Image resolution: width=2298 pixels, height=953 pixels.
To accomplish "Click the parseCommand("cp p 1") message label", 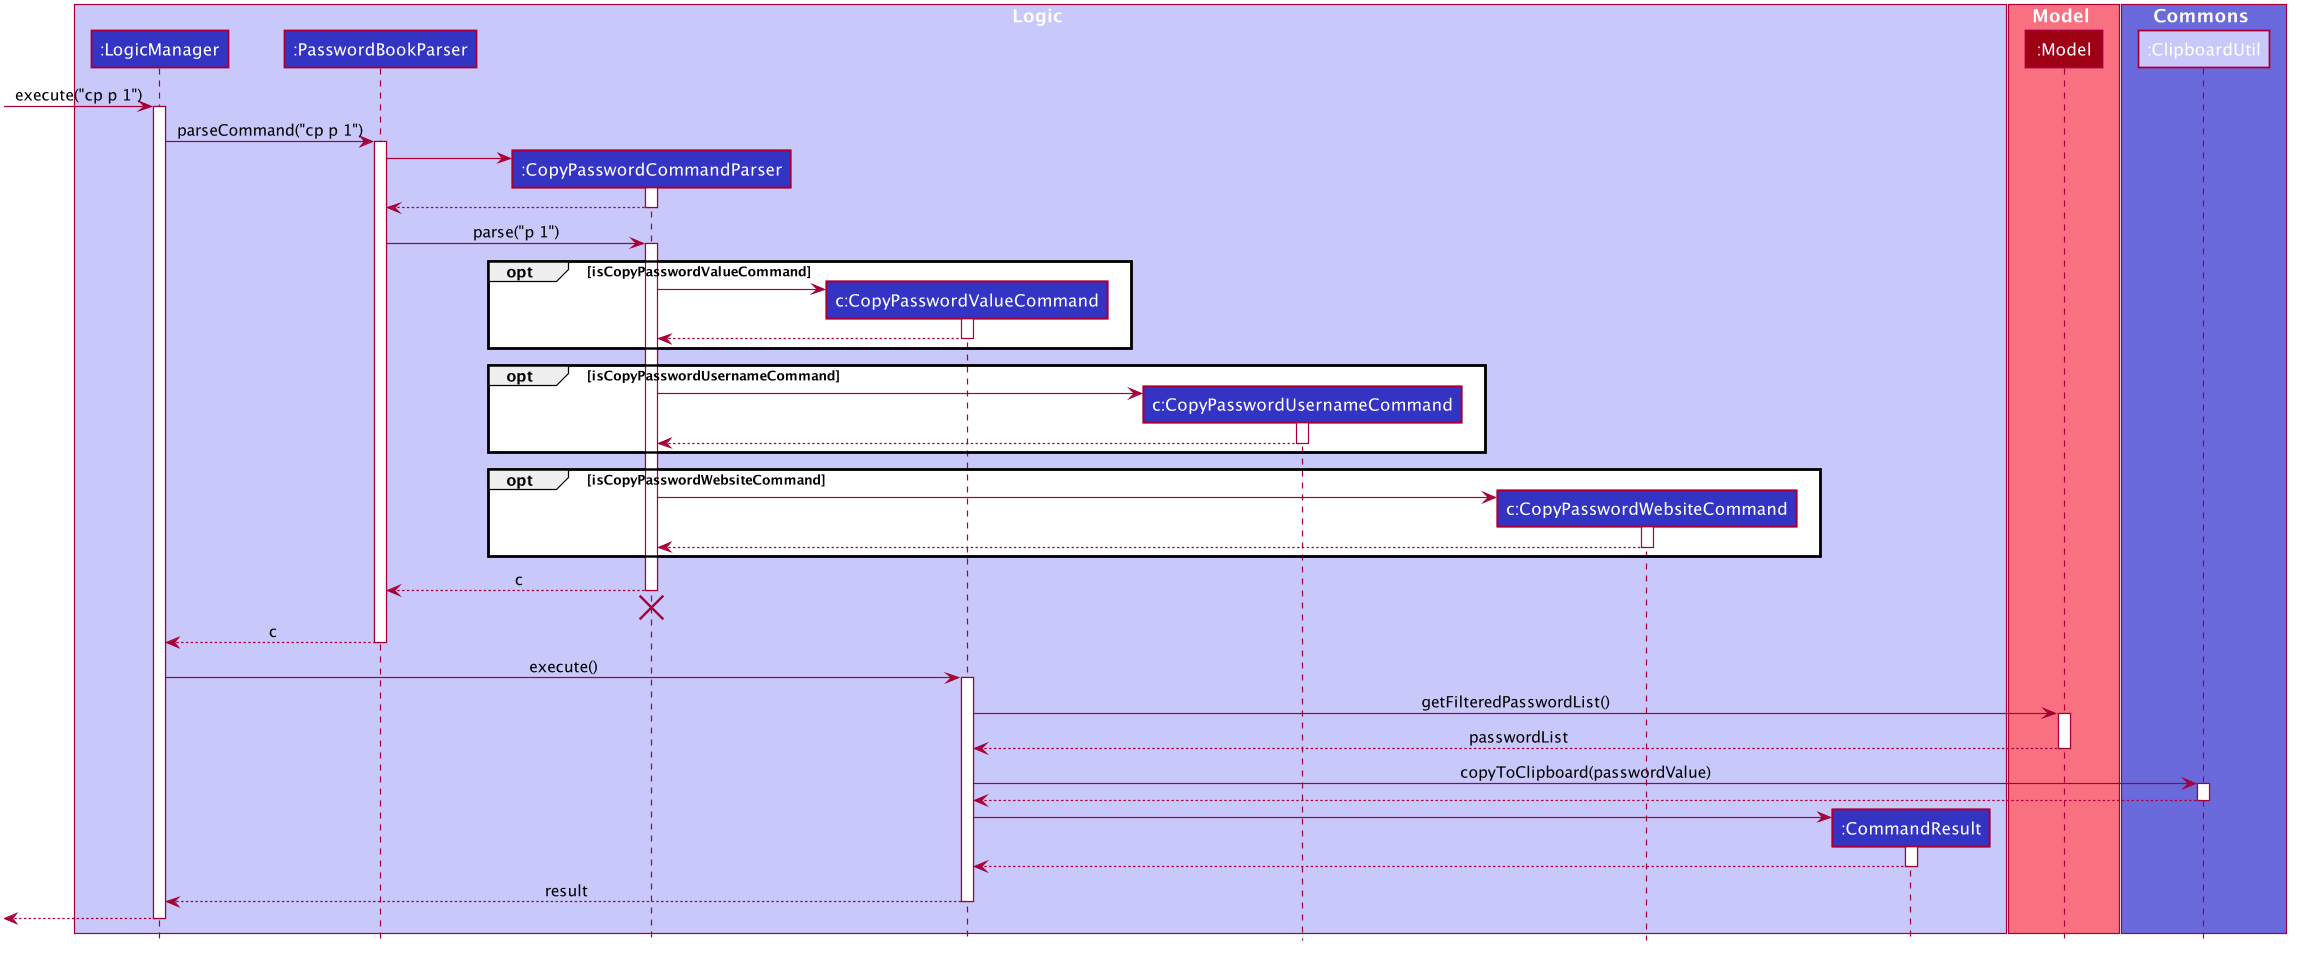I will pyautogui.click(x=270, y=130).
